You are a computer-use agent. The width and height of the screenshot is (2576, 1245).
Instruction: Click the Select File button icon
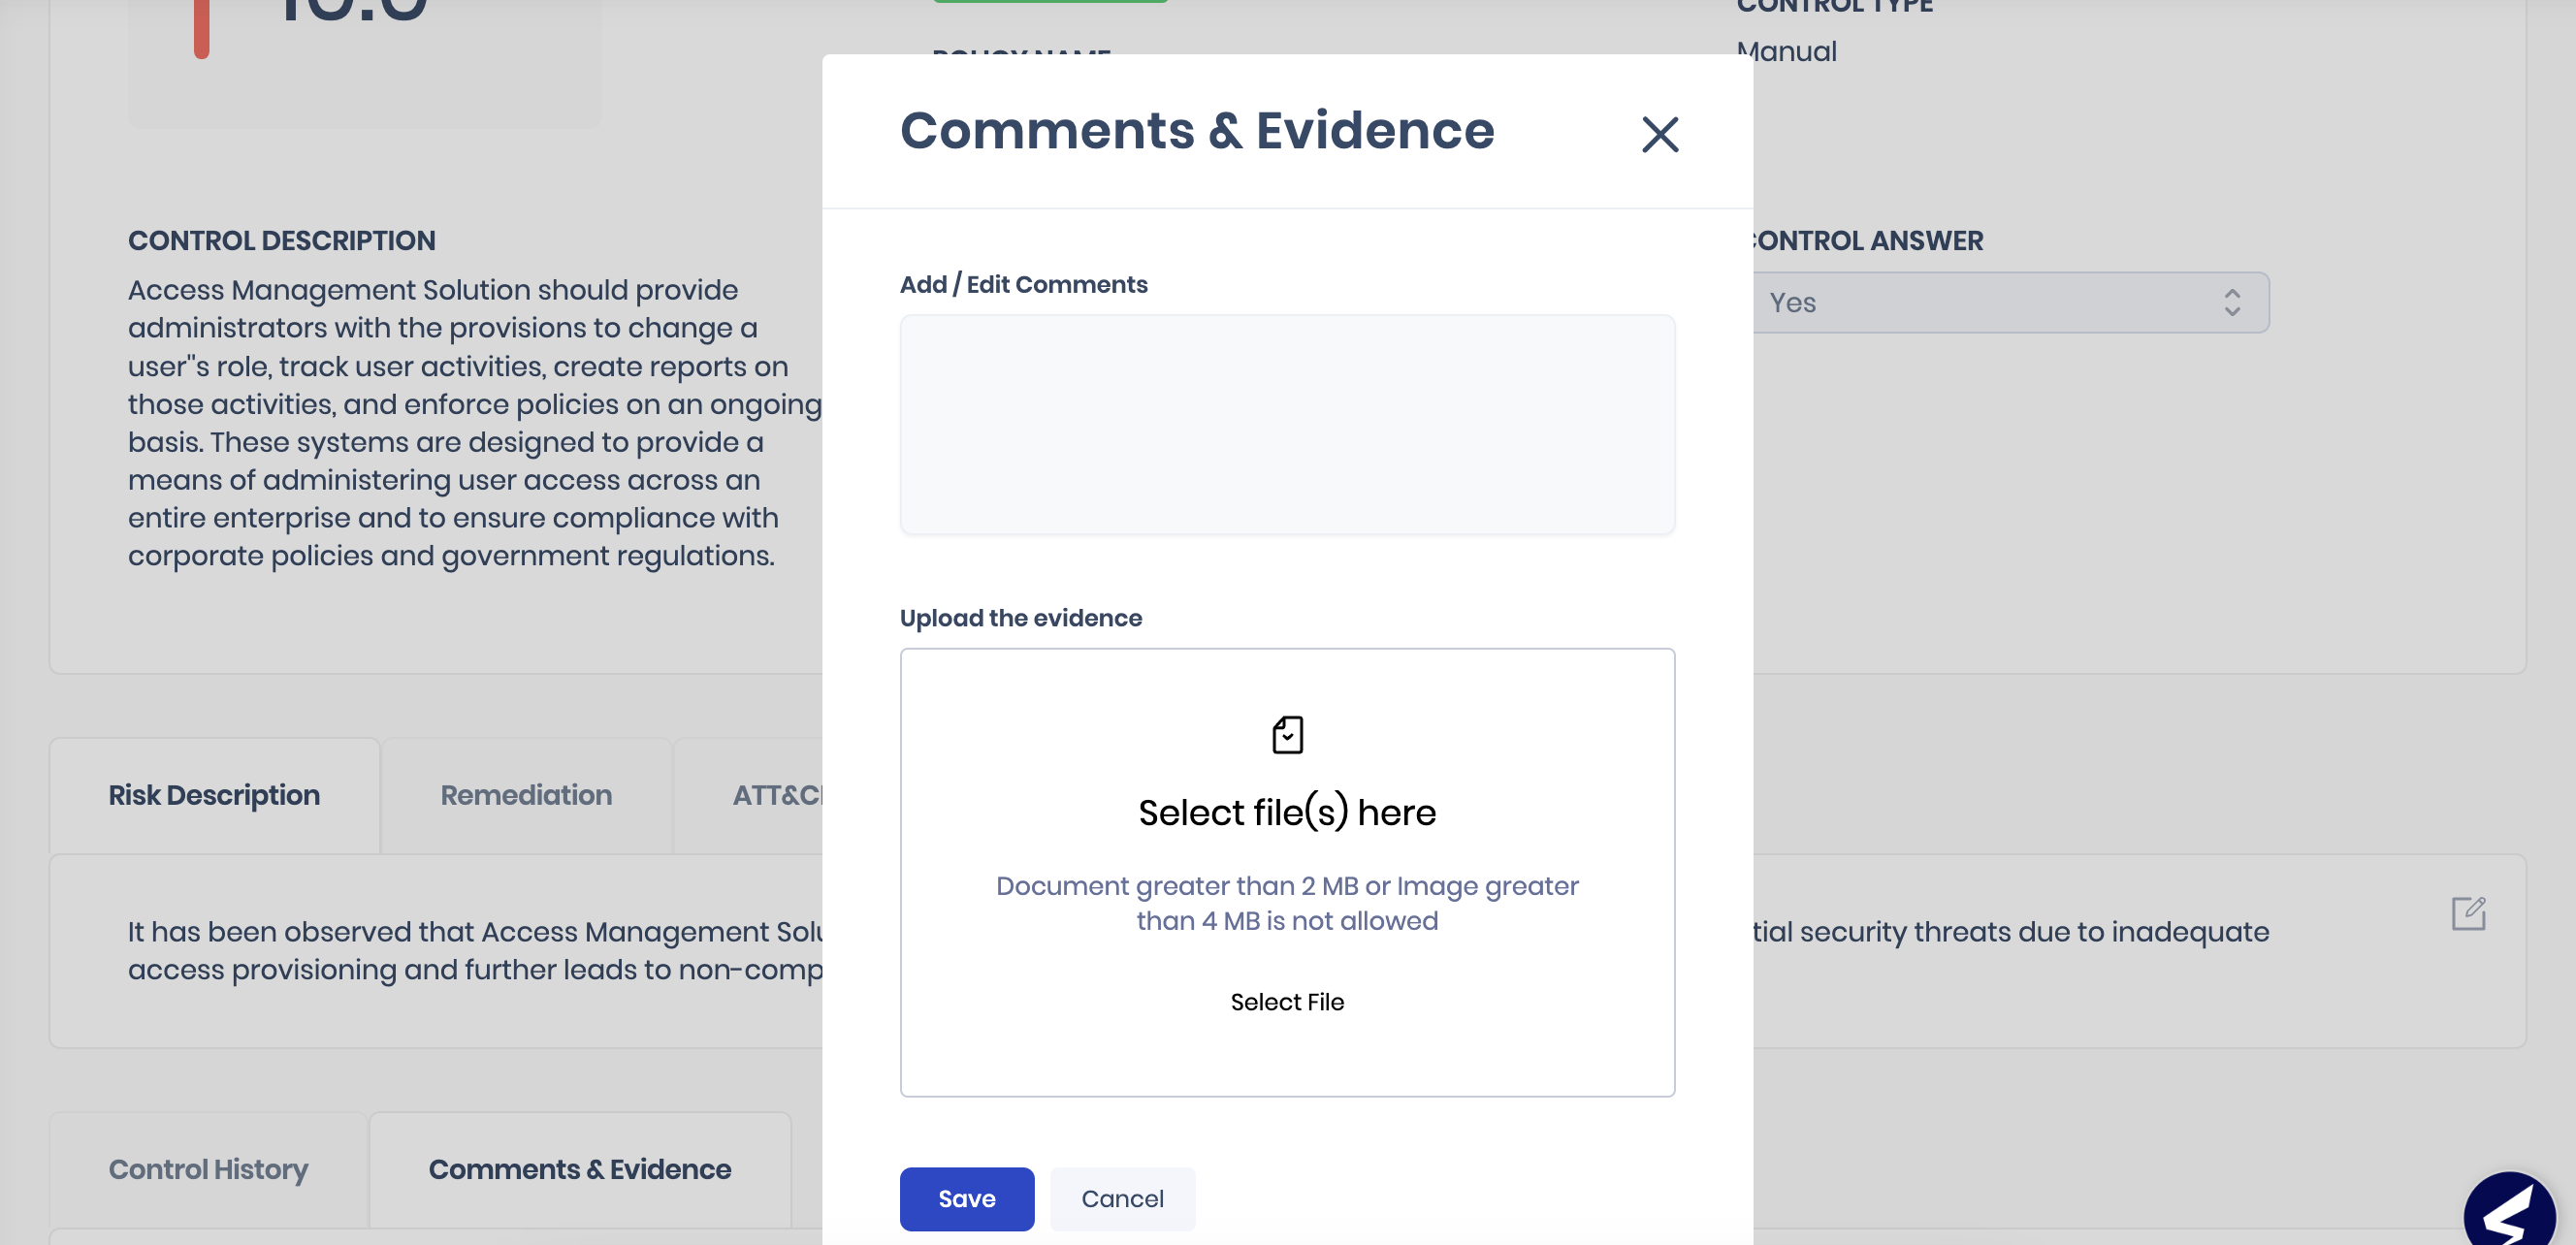pyautogui.click(x=1286, y=1002)
